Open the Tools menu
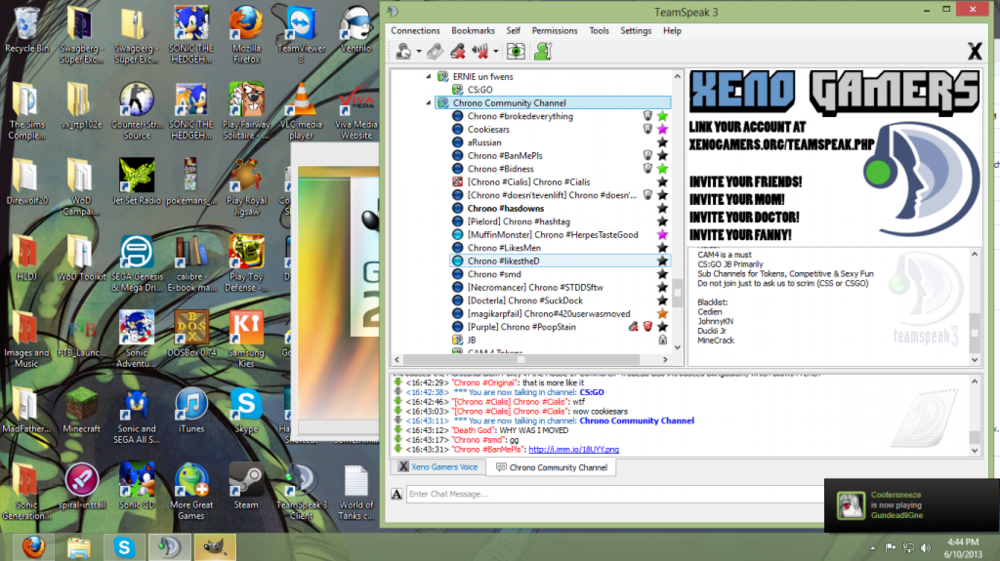Screen dimensions: 1000x561 click(599, 31)
